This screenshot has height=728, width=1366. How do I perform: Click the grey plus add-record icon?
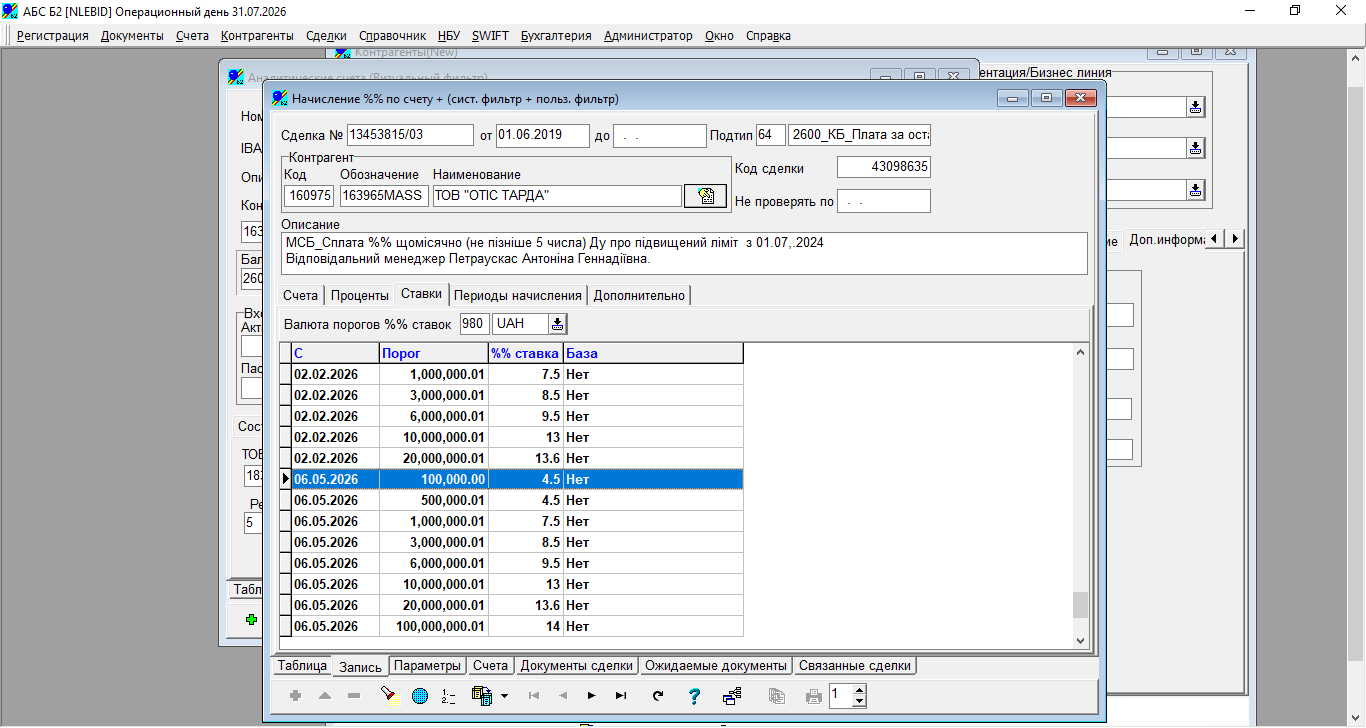point(295,695)
